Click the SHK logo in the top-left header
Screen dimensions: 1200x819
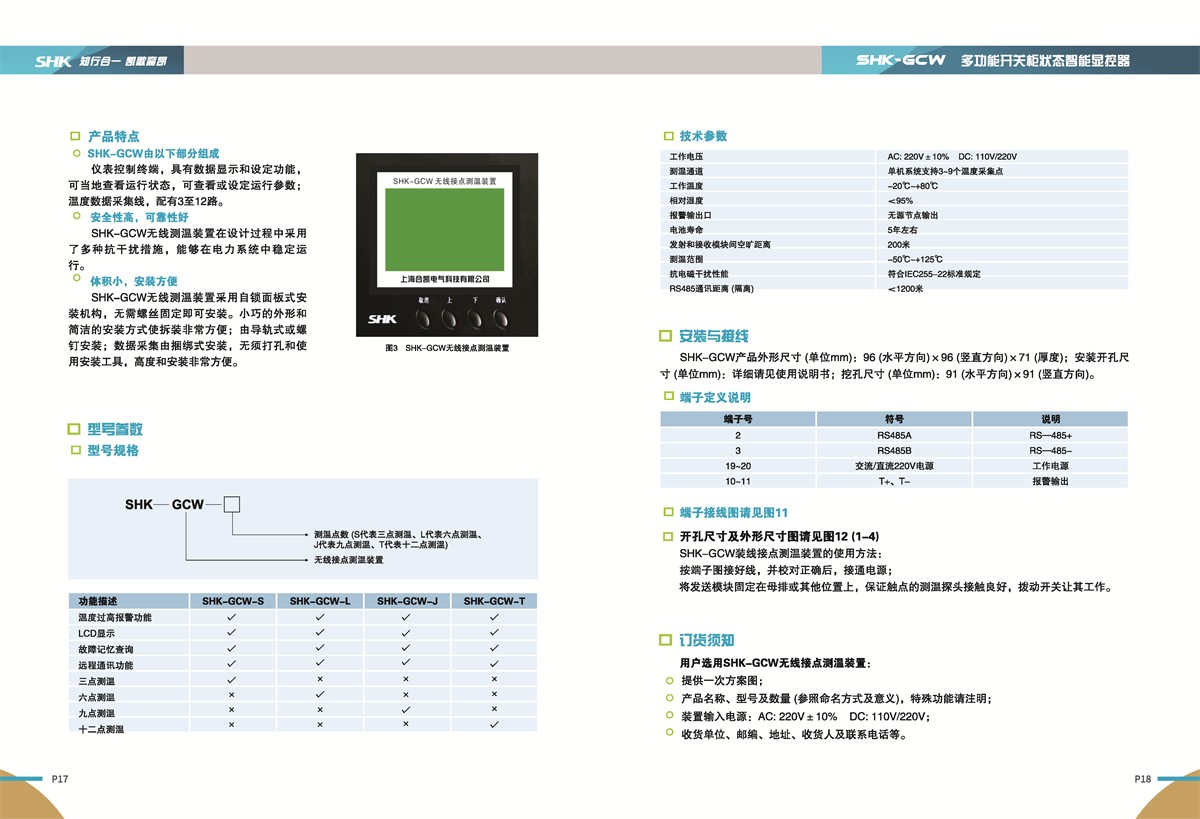[53, 61]
